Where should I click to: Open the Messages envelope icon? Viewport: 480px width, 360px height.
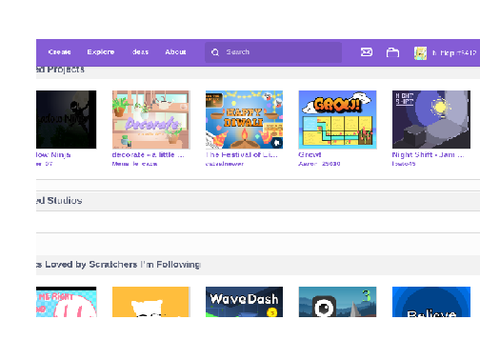pos(366,52)
